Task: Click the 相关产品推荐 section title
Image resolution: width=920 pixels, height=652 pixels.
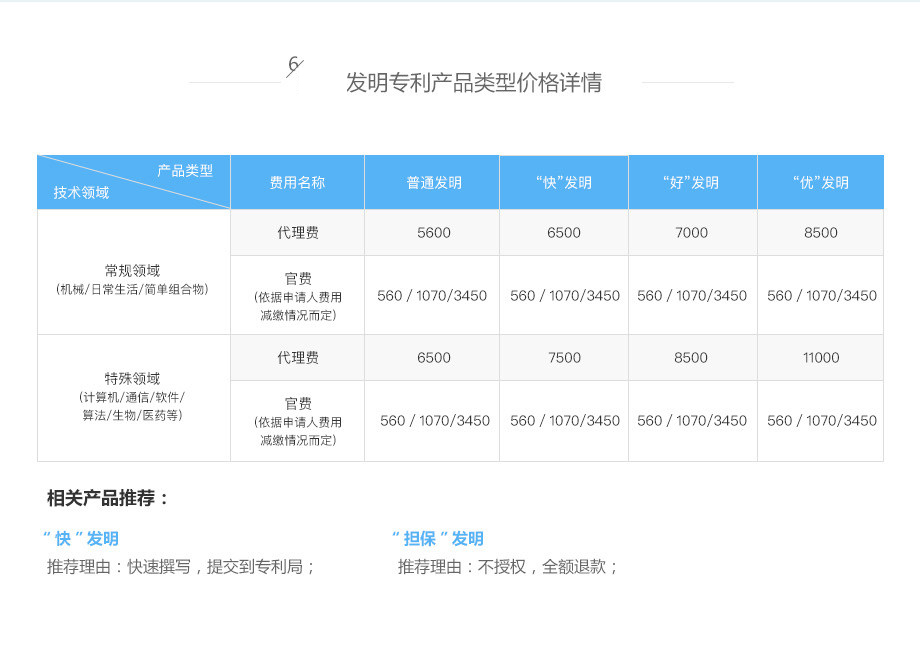Action: (107, 498)
